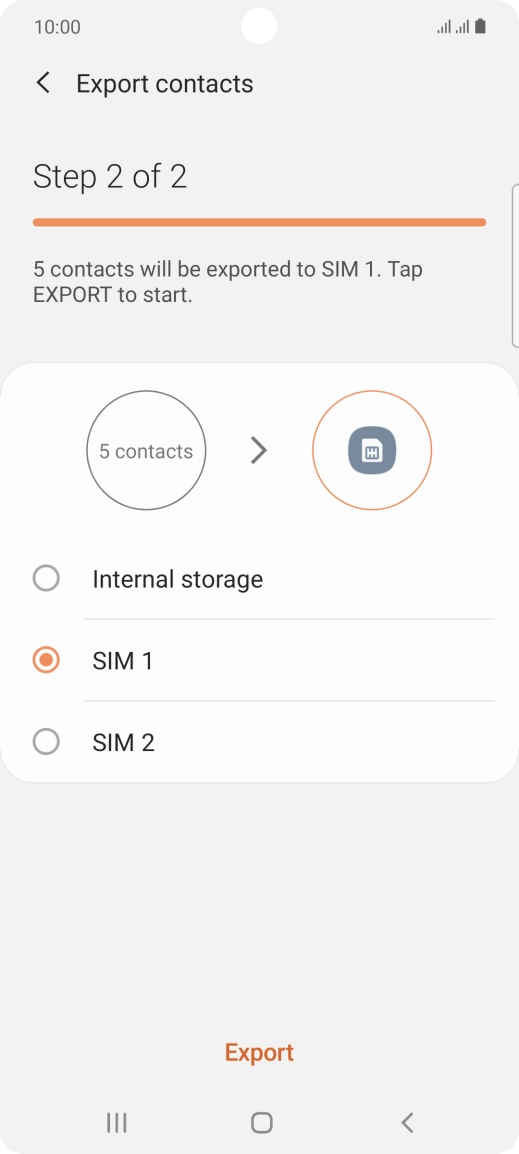Tap the signal strength indicators
Viewport: 519px width, 1154px height.
pyautogui.click(x=453, y=28)
